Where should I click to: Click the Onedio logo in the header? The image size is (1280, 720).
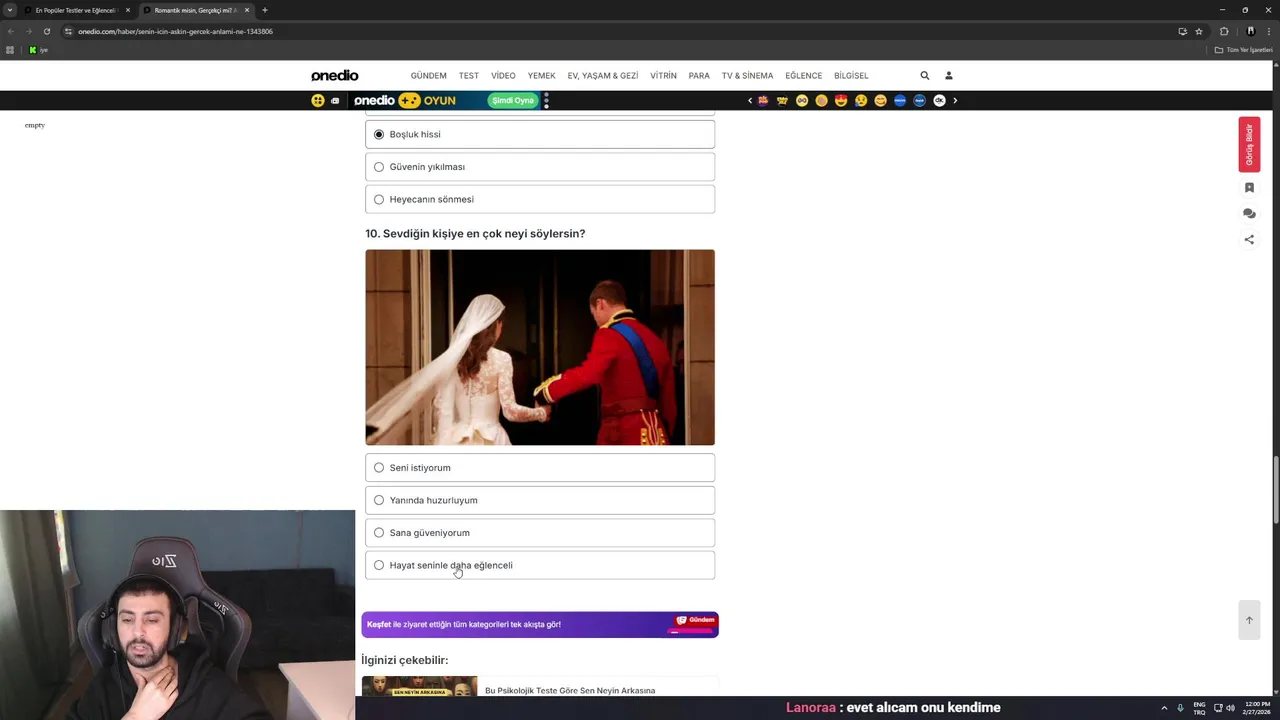[x=334, y=75]
